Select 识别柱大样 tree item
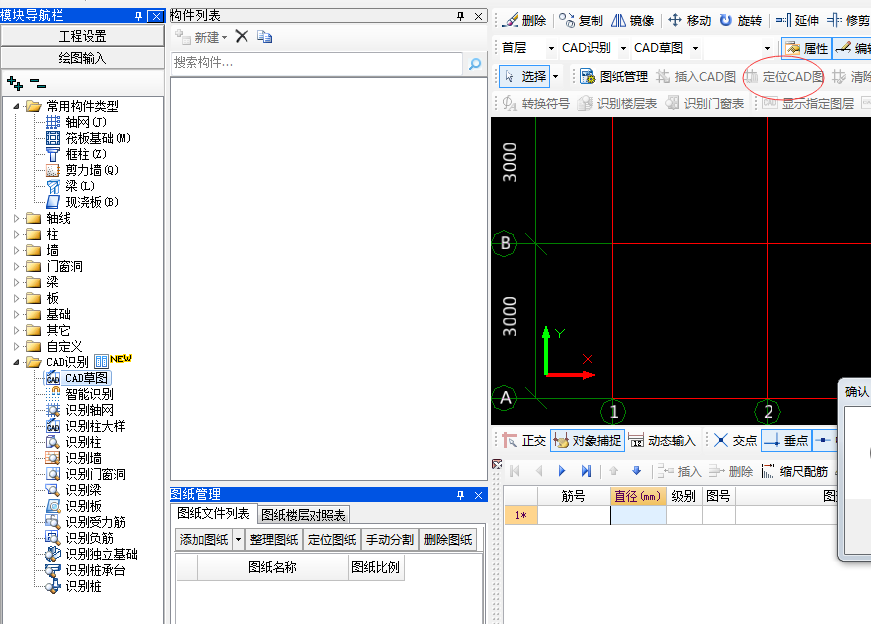This screenshot has width=871, height=624. [x=95, y=426]
